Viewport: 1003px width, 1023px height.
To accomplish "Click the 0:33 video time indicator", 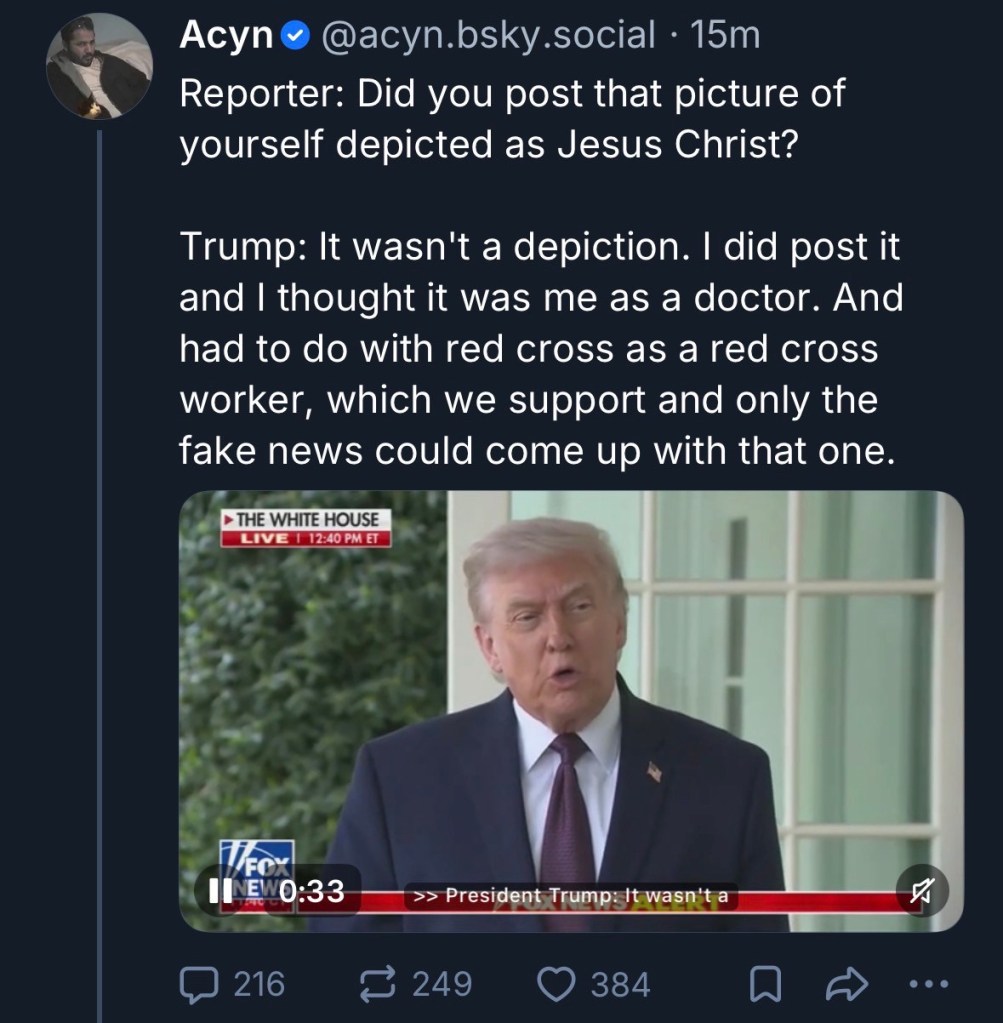I will coord(312,890).
